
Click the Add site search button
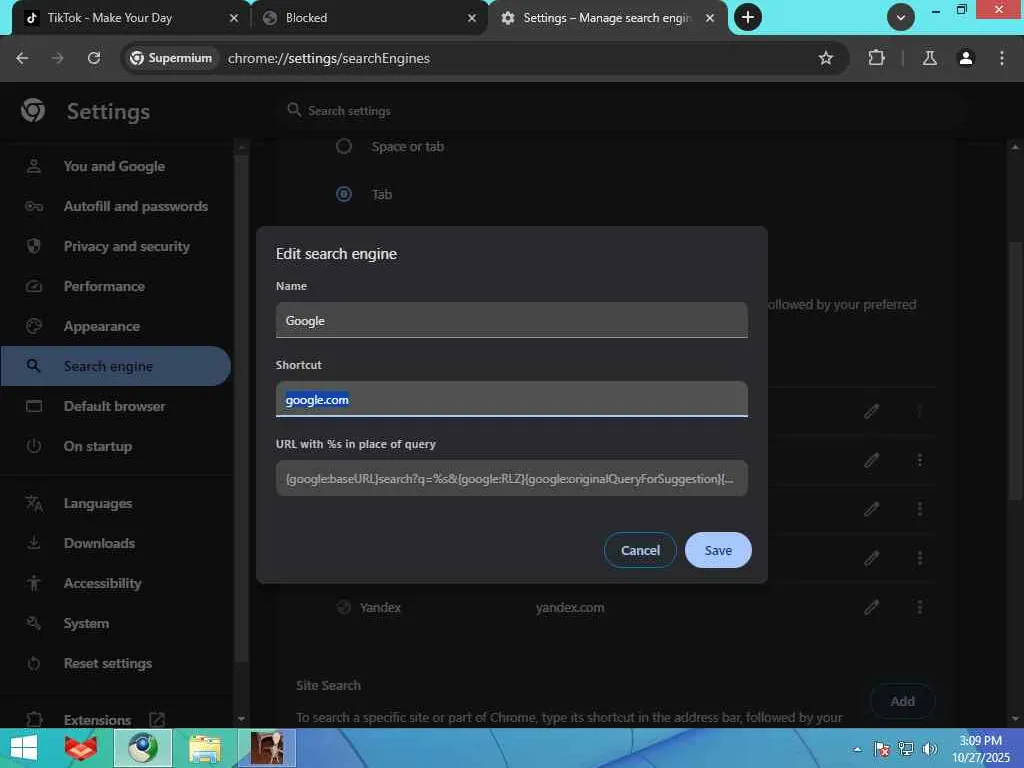[903, 701]
